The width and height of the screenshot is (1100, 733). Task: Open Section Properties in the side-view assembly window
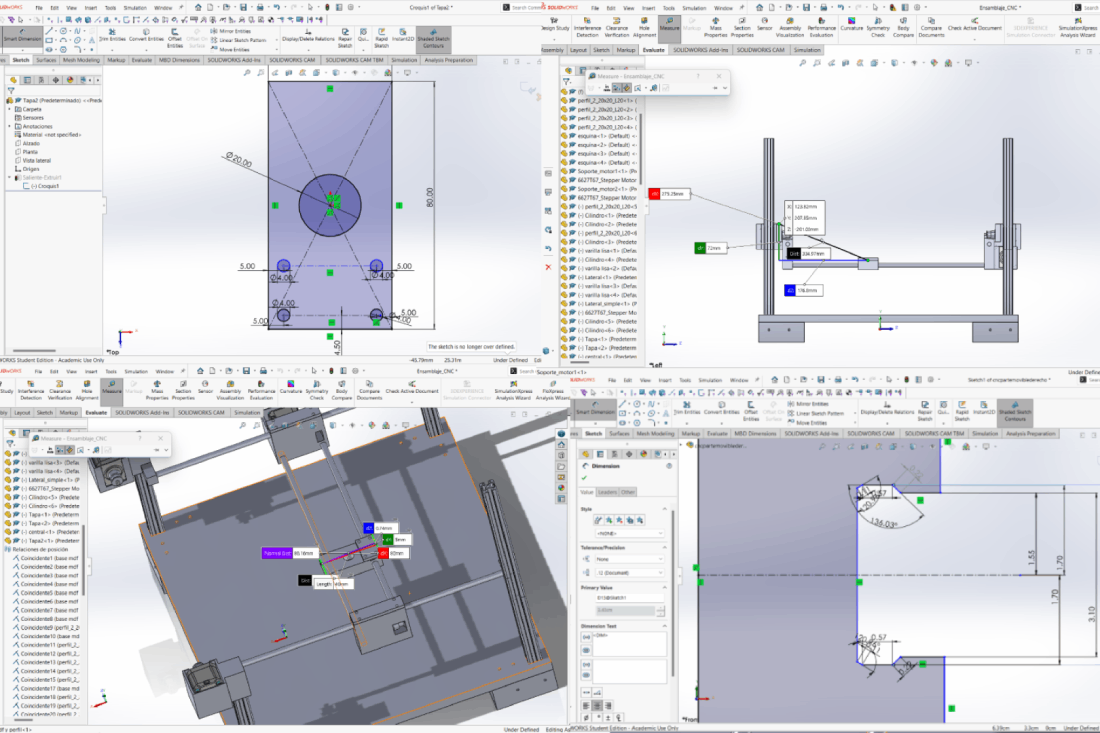pos(742,29)
